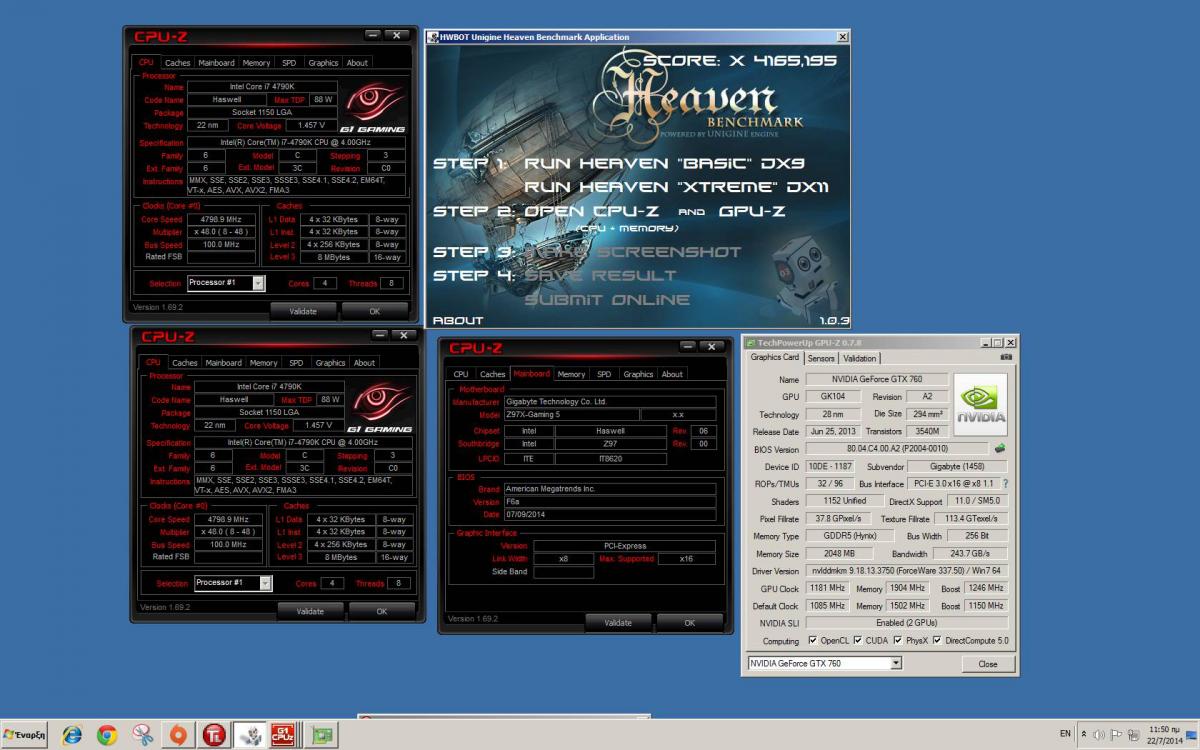Click GPU-Z in Heaven step 2

coord(750,211)
